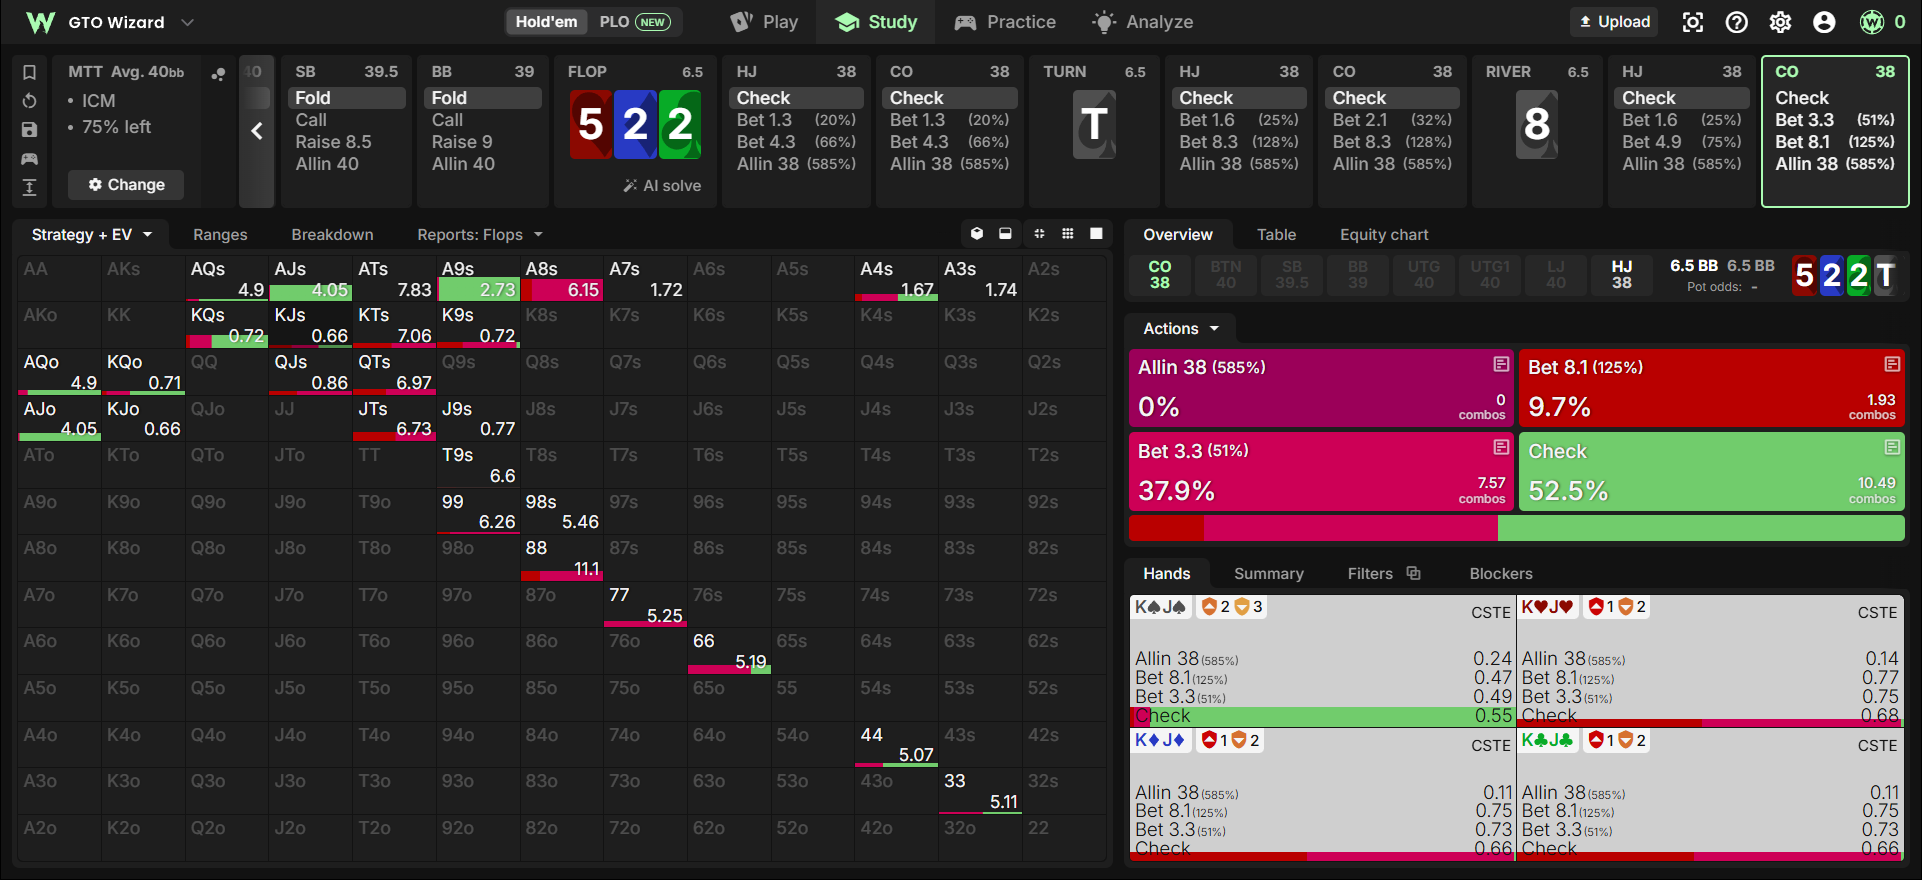
Task: Click the screenshot capture icon in top bar
Action: [x=1692, y=22]
